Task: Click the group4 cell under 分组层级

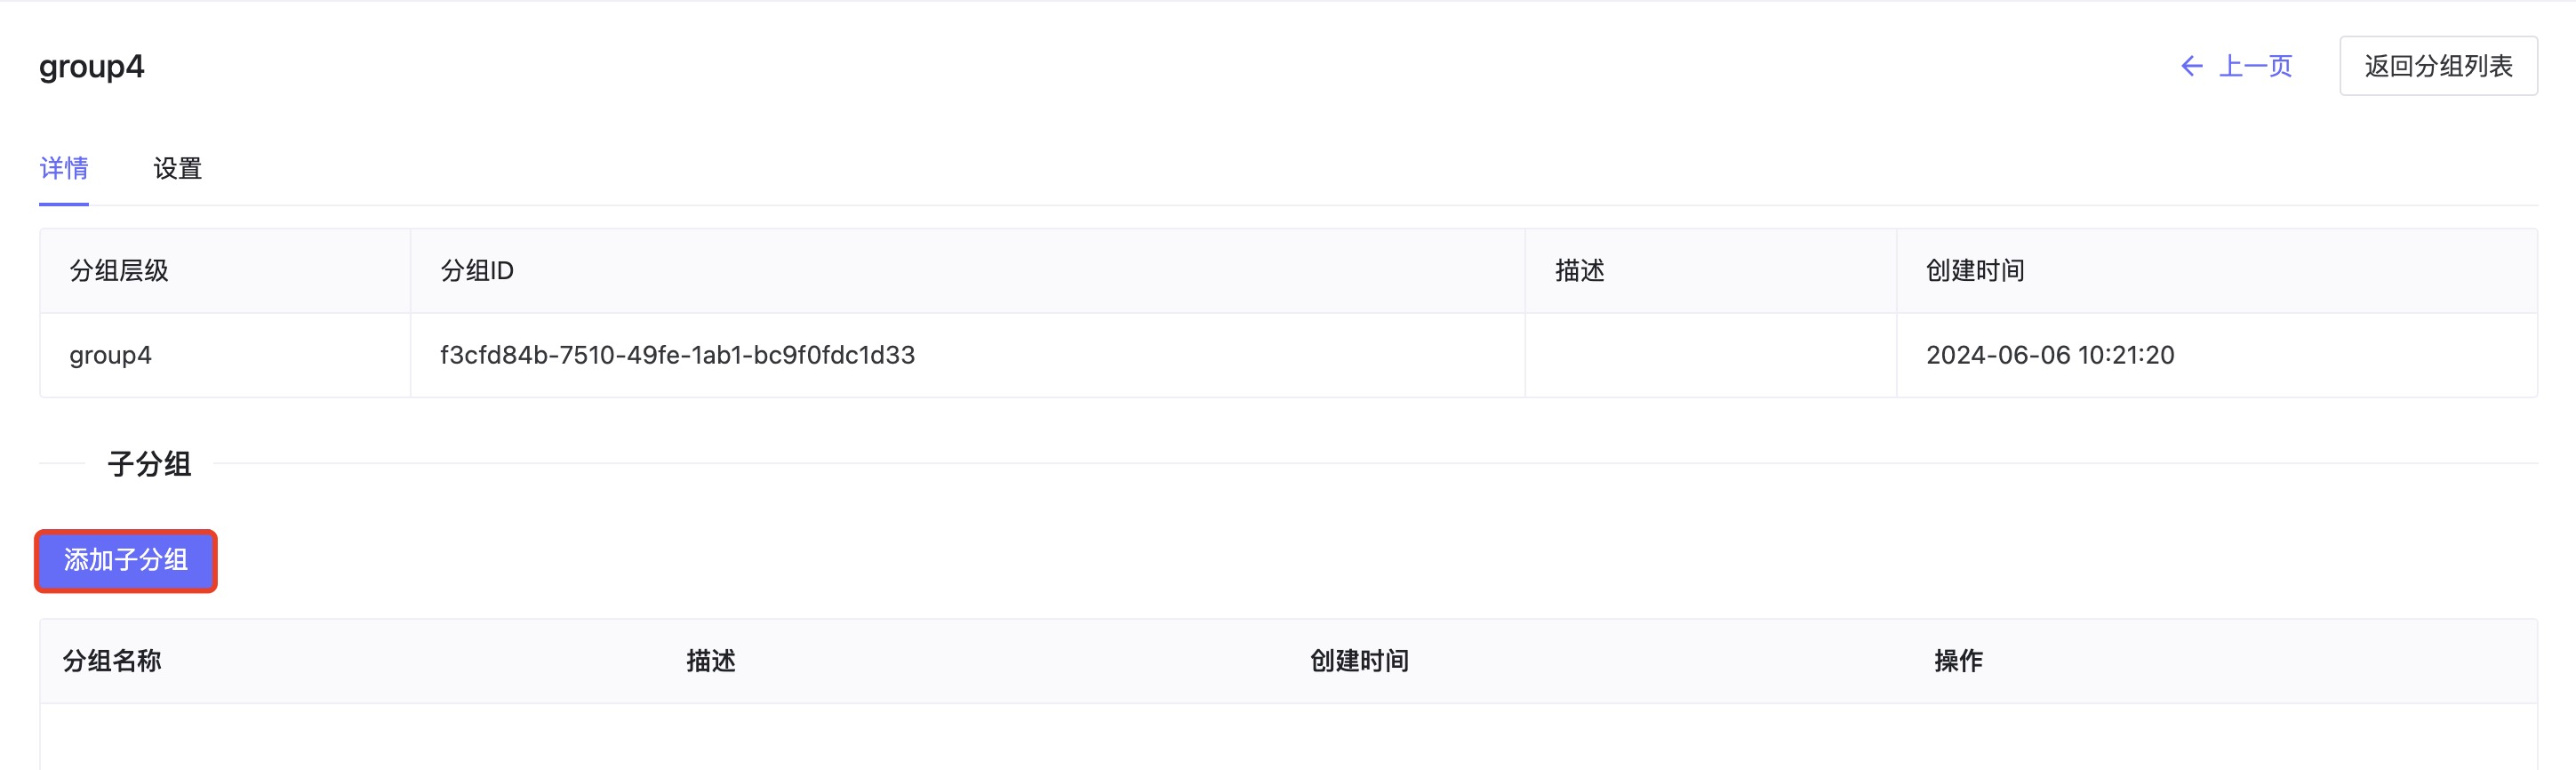Action: (111, 355)
